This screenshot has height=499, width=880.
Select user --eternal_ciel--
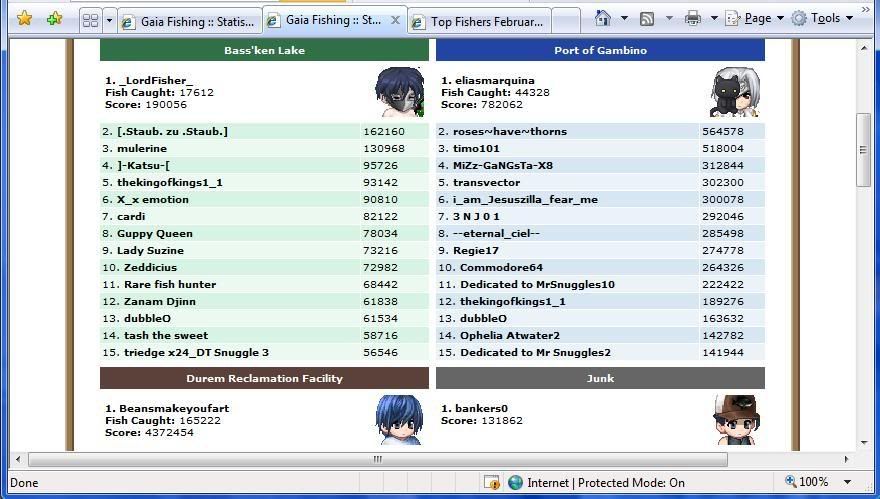(496, 234)
